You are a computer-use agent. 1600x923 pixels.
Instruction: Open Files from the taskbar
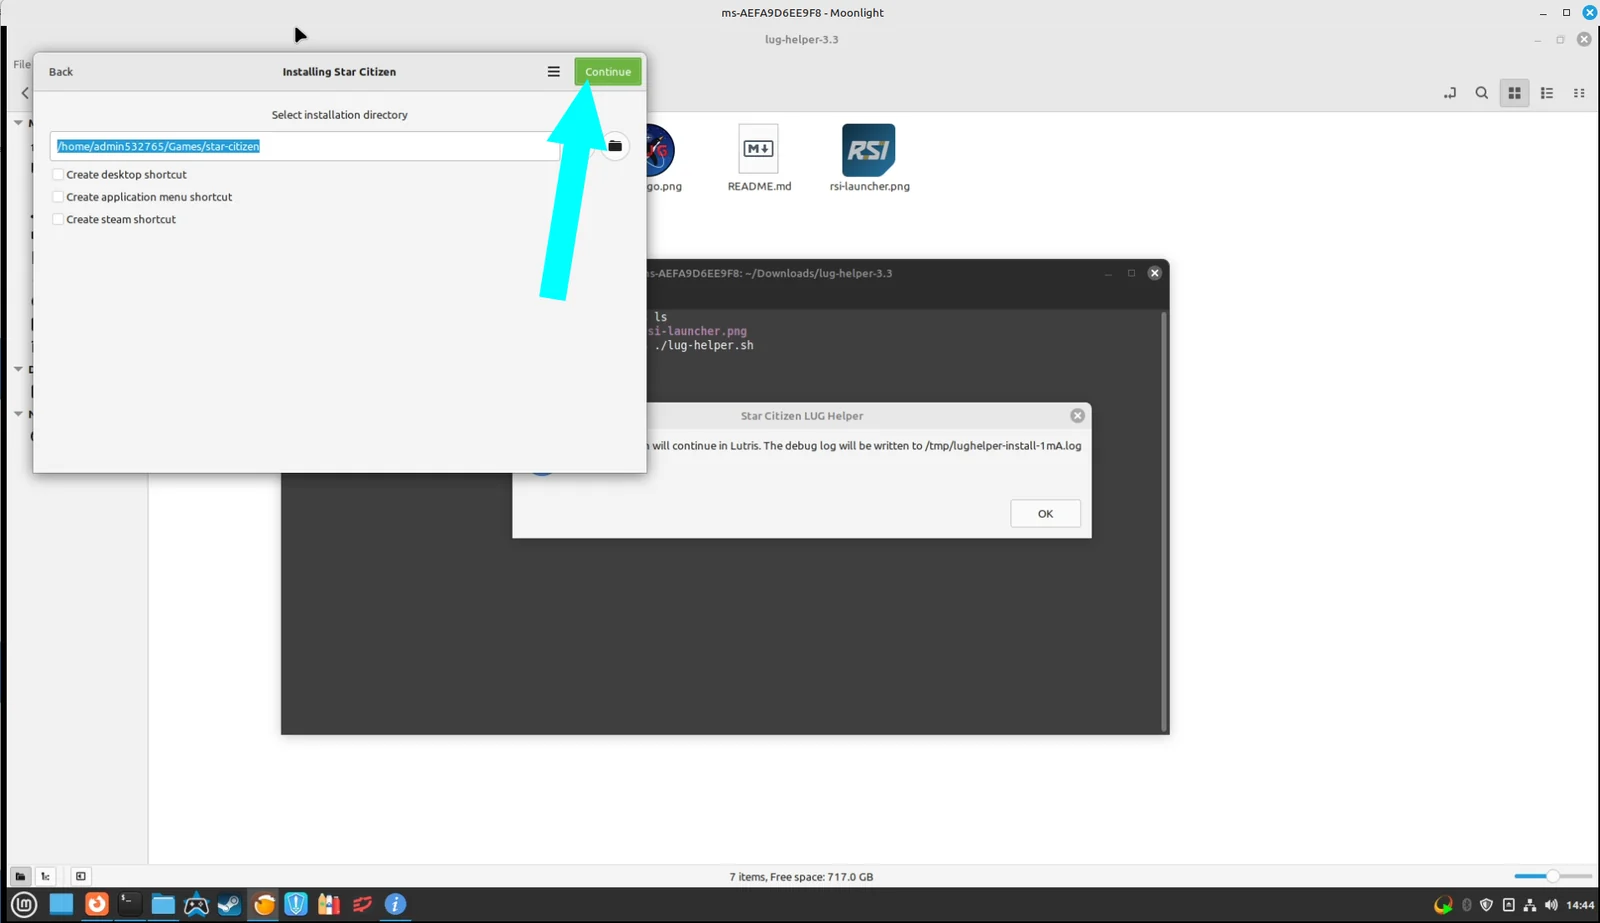click(163, 905)
